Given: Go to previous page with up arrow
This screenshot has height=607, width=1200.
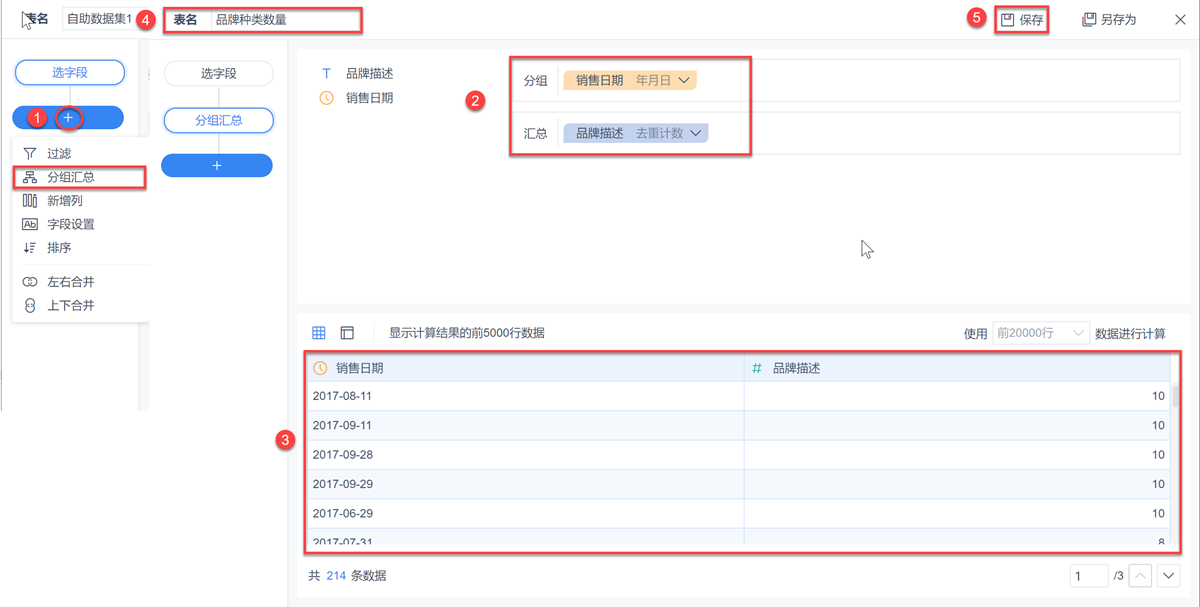Looking at the screenshot, I should [1140, 576].
